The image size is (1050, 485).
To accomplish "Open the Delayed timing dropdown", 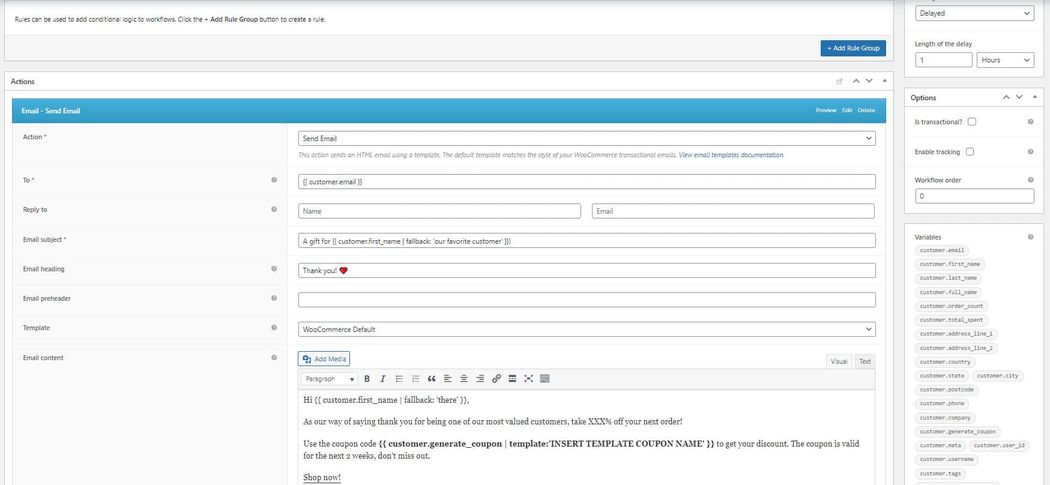I will point(974,13).
